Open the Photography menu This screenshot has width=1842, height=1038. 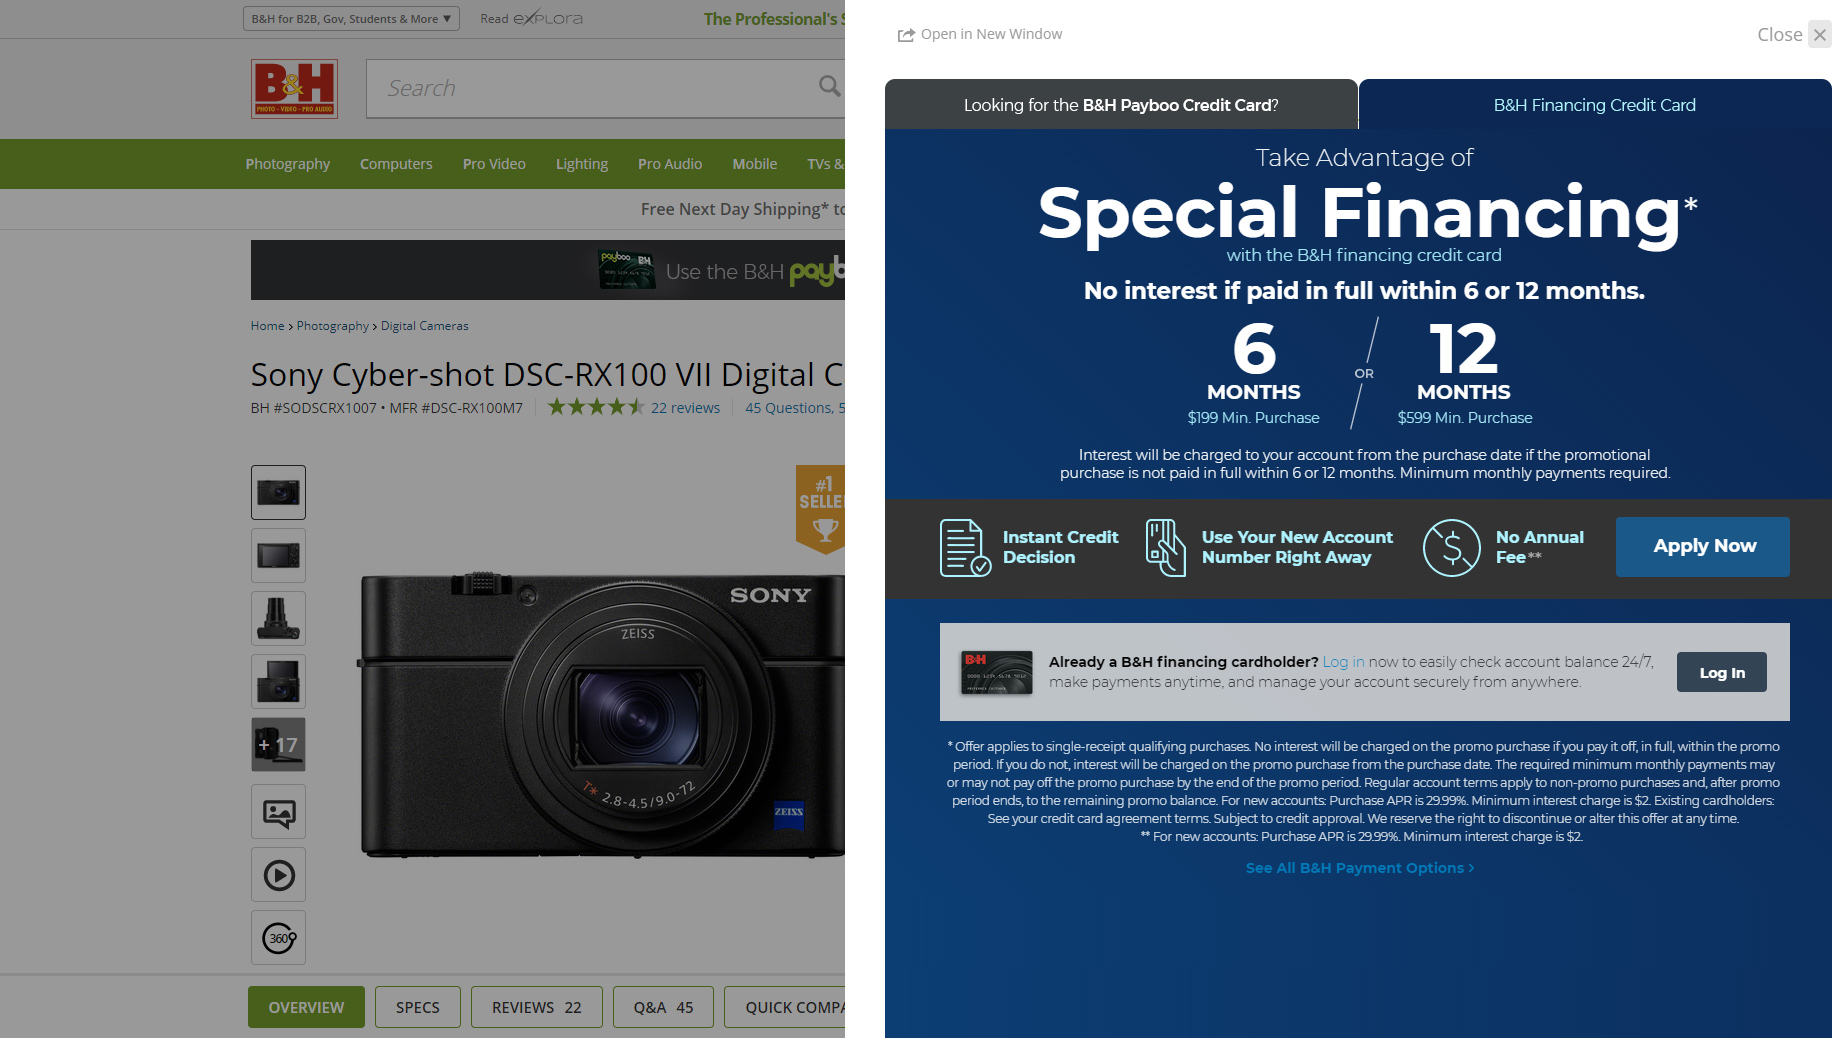(x=288, y=164)
